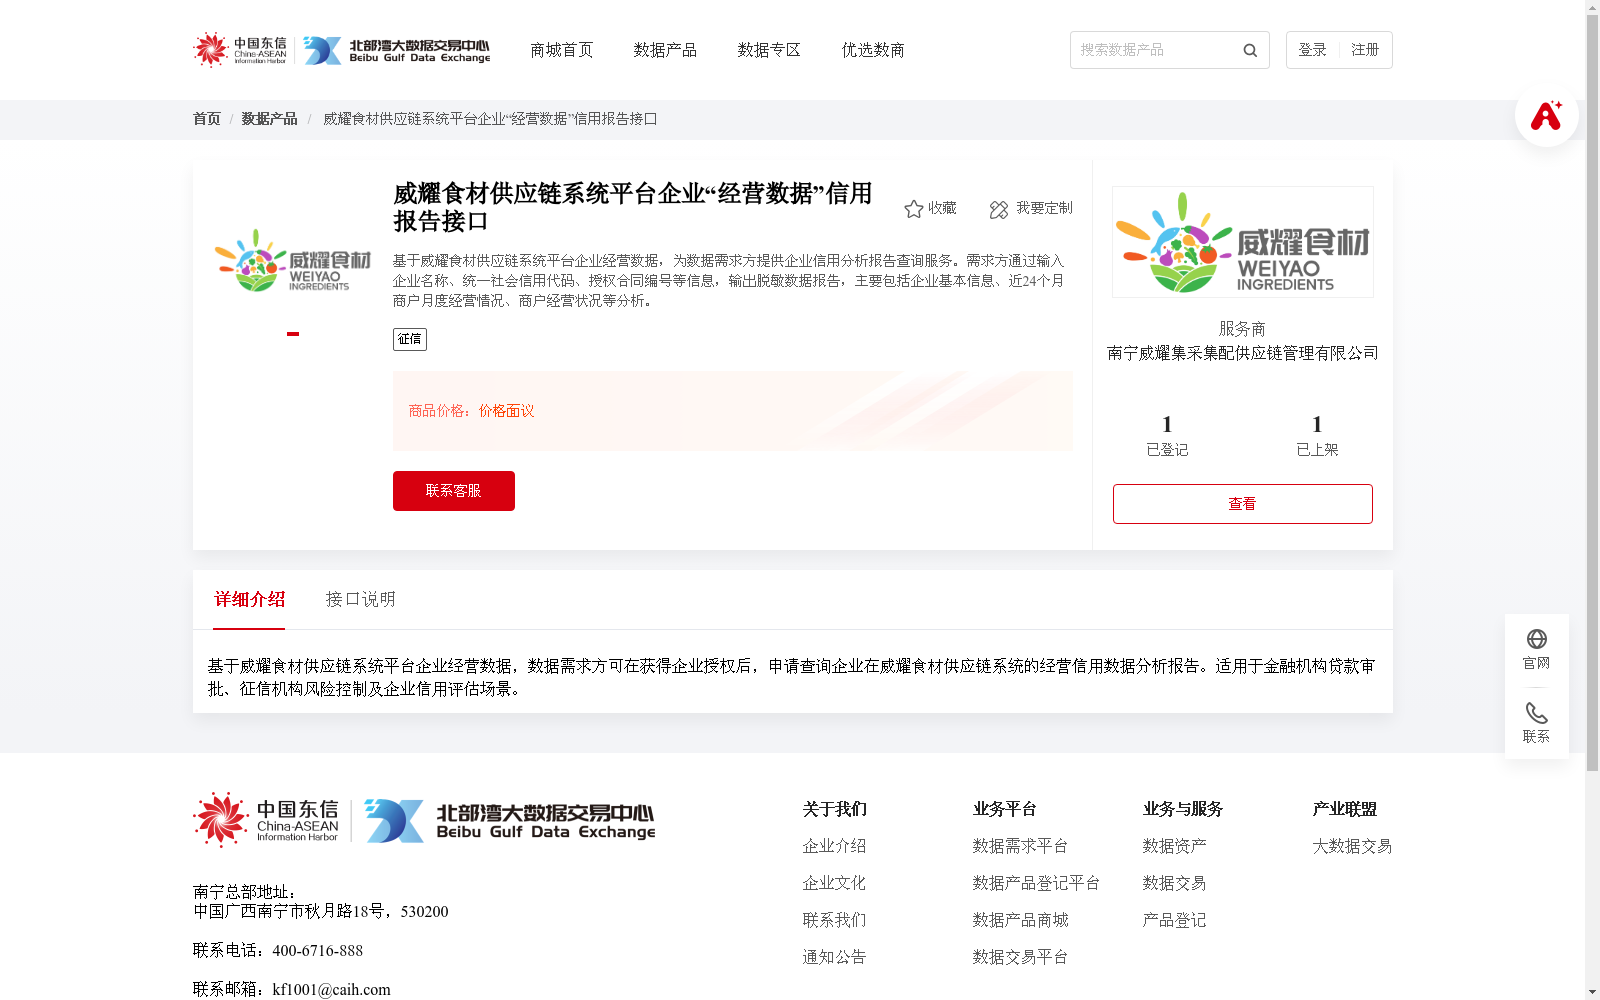Go to 首页 in the breadcrumb
Viewport: 1600px width, 1000px height.
click(207, 119)
